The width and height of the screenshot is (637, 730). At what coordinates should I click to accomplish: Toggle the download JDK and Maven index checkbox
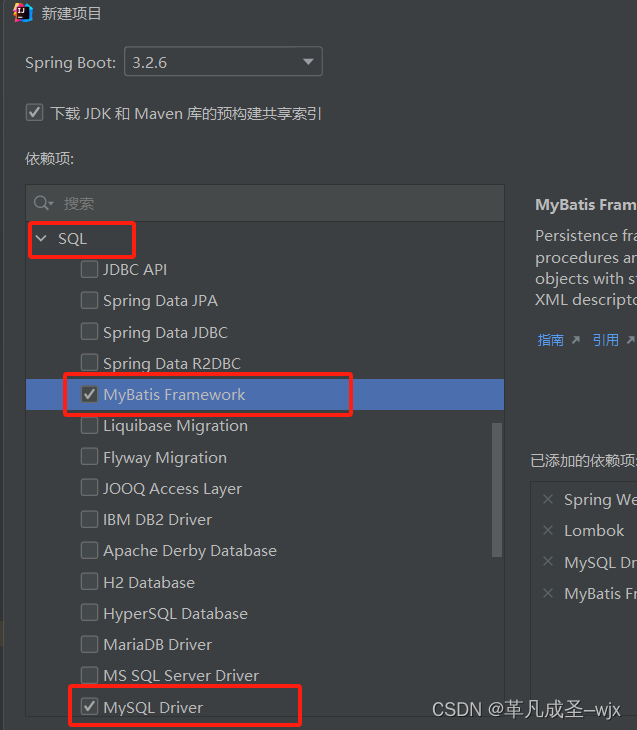34,113
